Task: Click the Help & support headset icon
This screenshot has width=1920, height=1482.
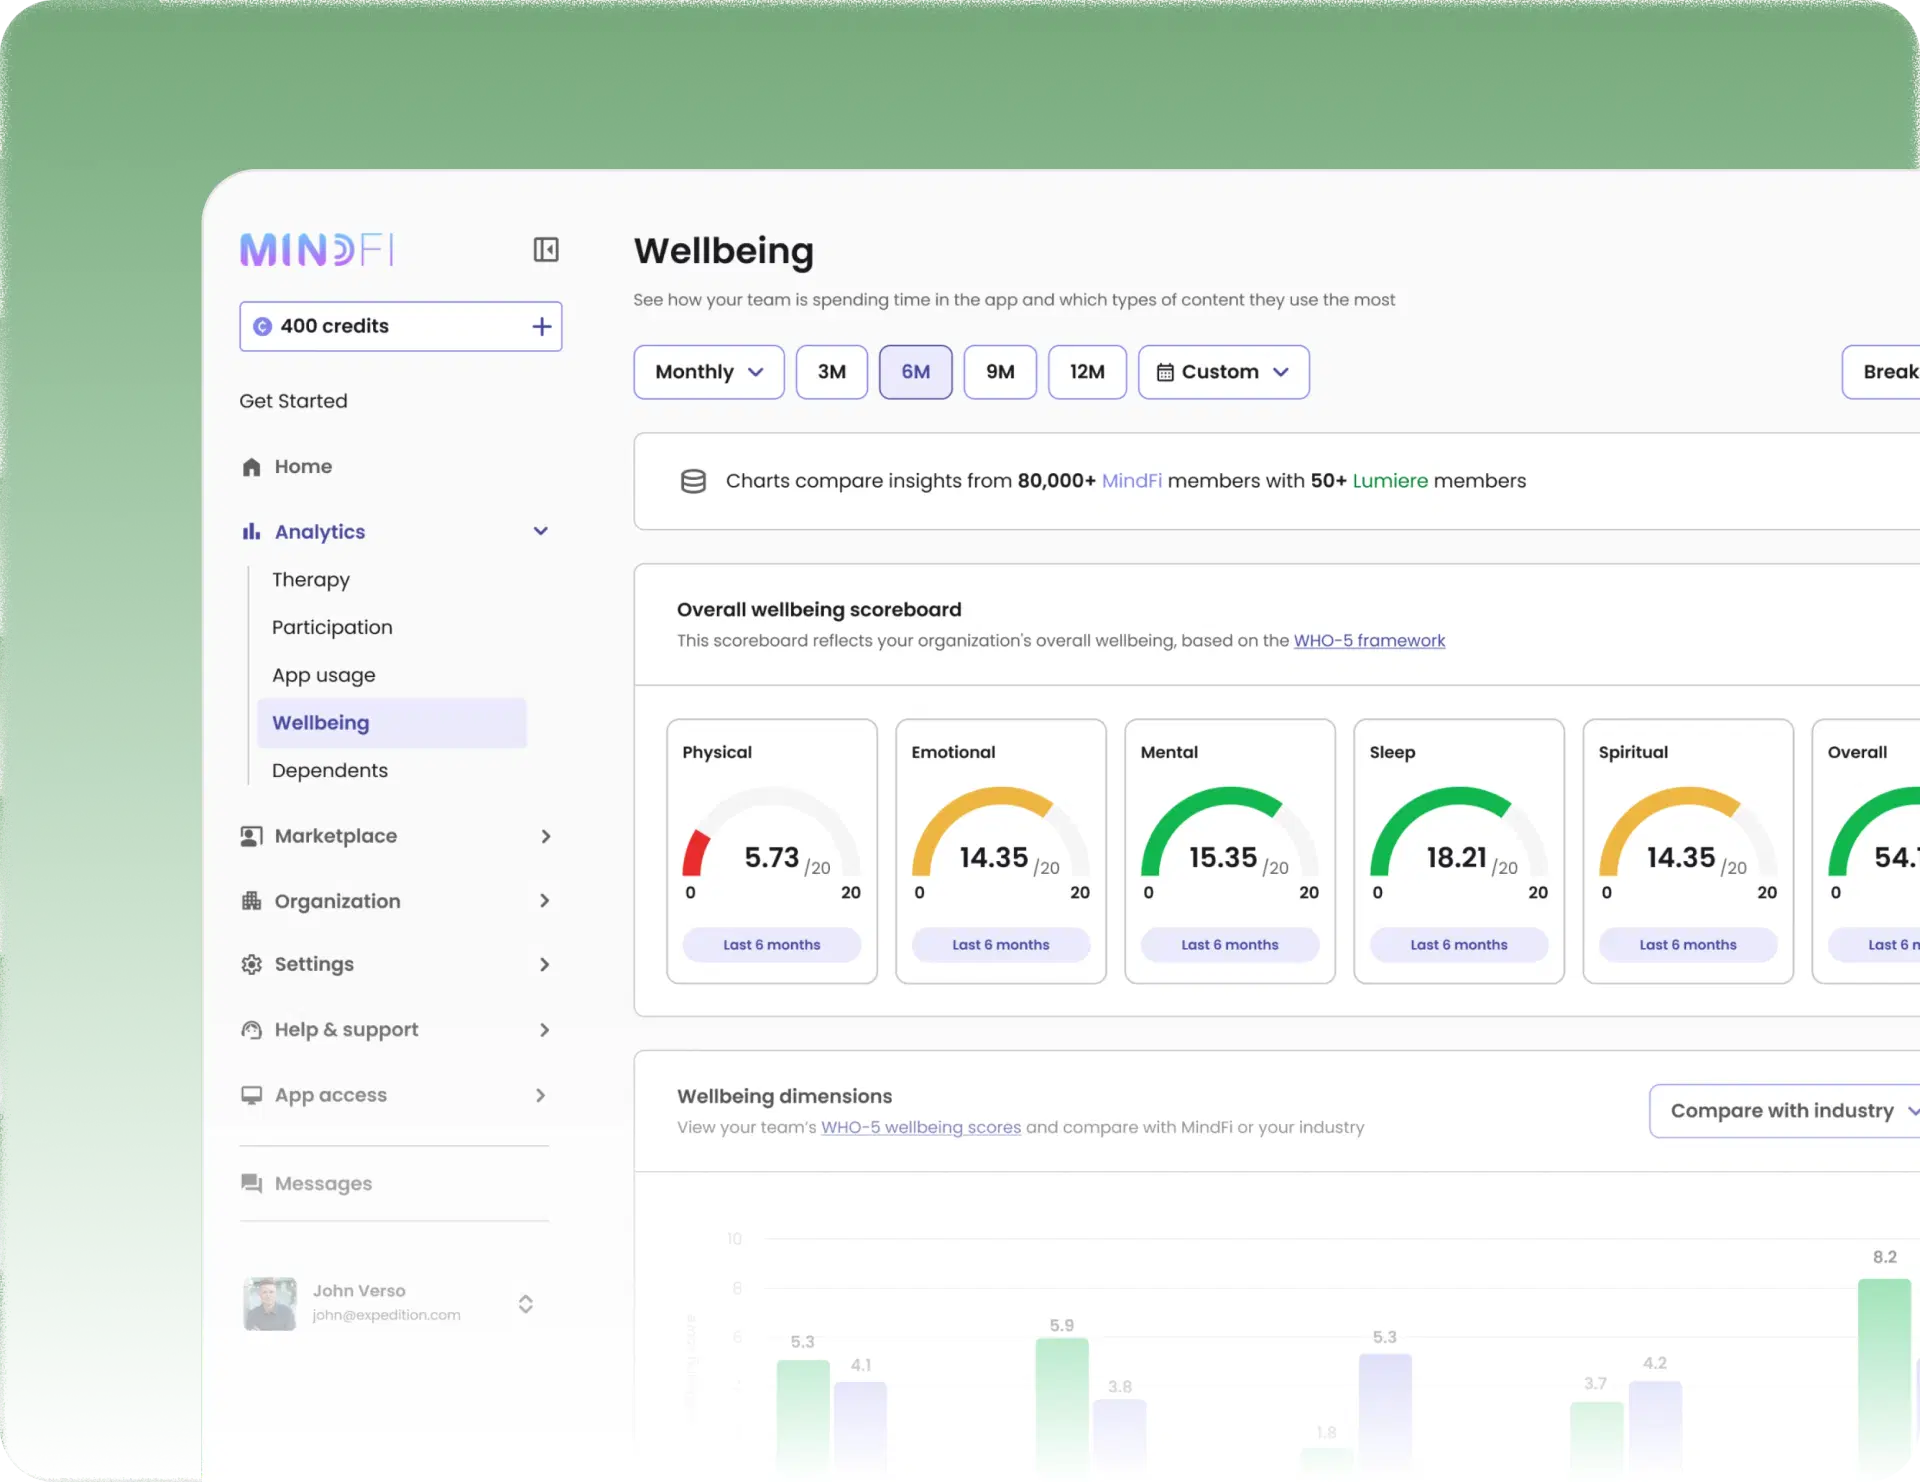Action: tap(251, 1029)
